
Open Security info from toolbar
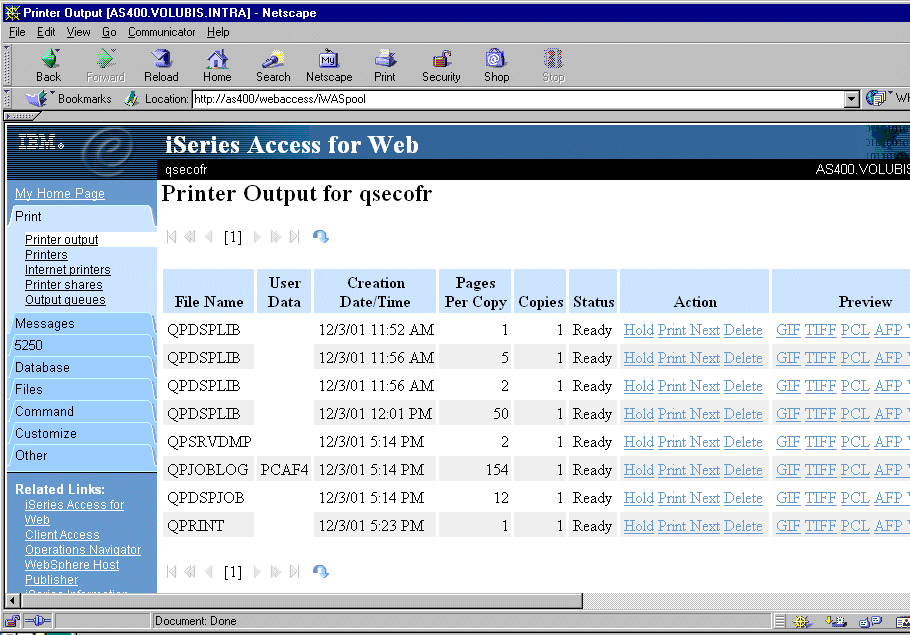(x=441, y=65)
